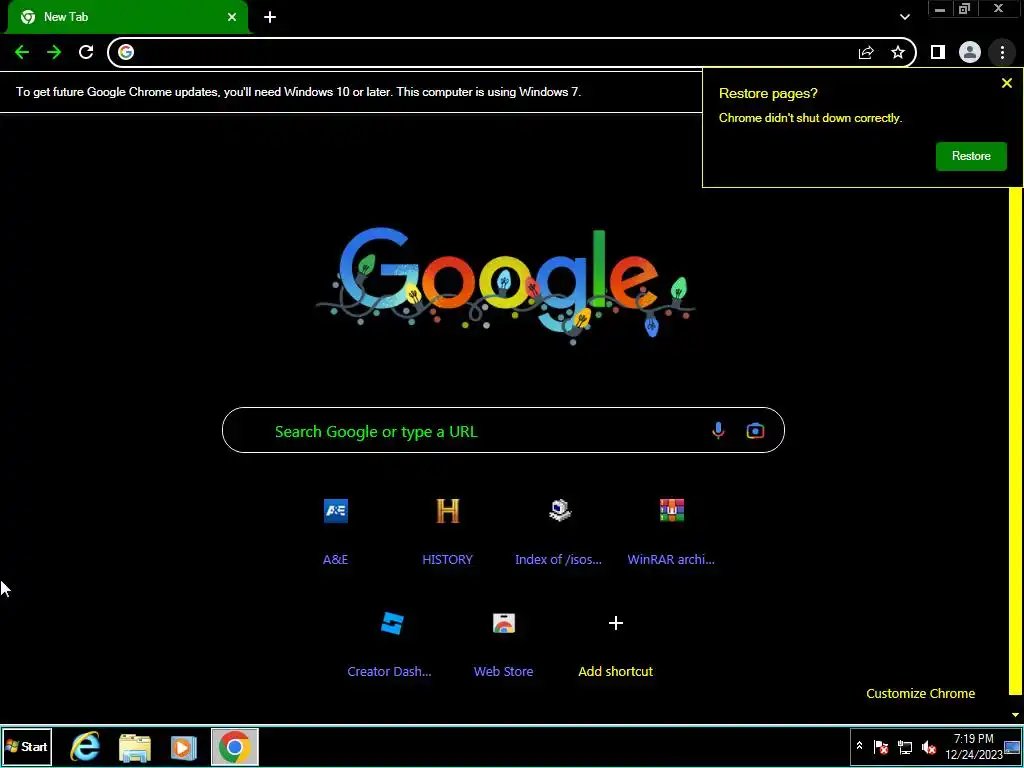Image resolution: width=1024 pixels, height=768 pixels.
Task: Open the HISTORY shortcut icon
Action: coord(447,511)
